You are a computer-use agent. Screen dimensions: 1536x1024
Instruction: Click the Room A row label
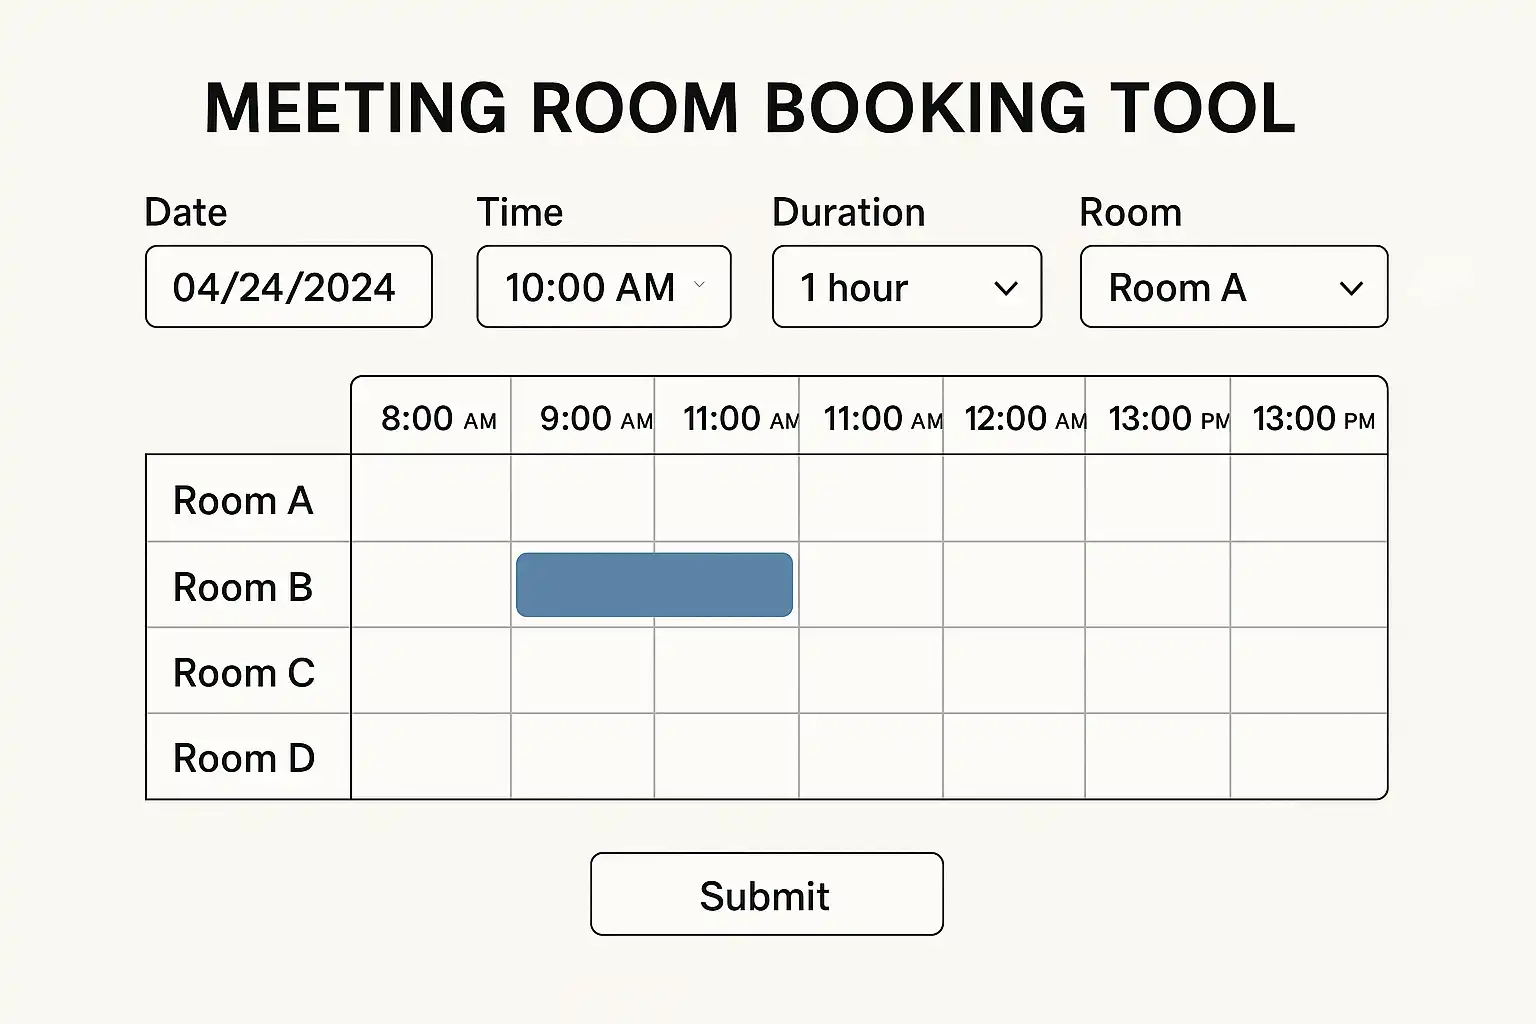coord(244,500)
